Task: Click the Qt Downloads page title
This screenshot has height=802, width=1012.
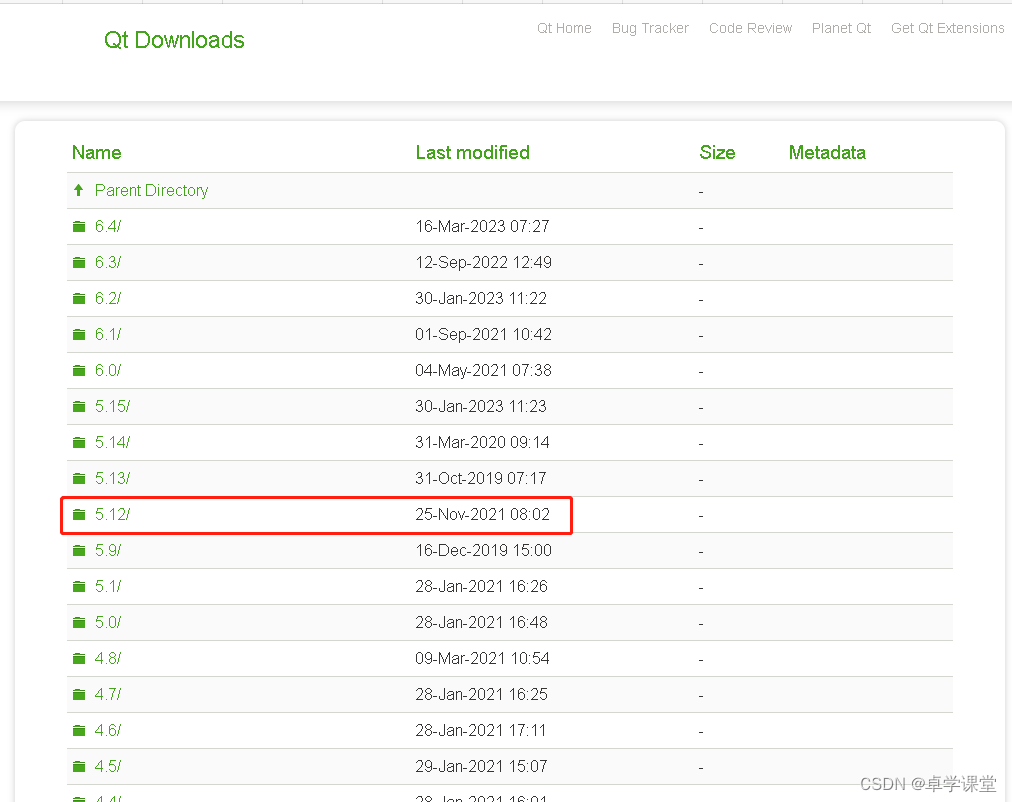Action: click(x=174, y=40)
